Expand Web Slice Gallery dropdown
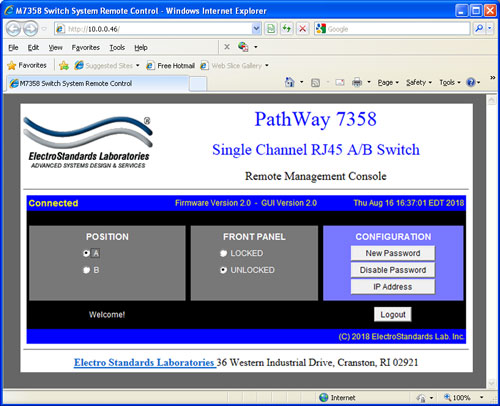The width and height of the screenshot is (500, 406). pyautogui.click(x=267, y=65)
